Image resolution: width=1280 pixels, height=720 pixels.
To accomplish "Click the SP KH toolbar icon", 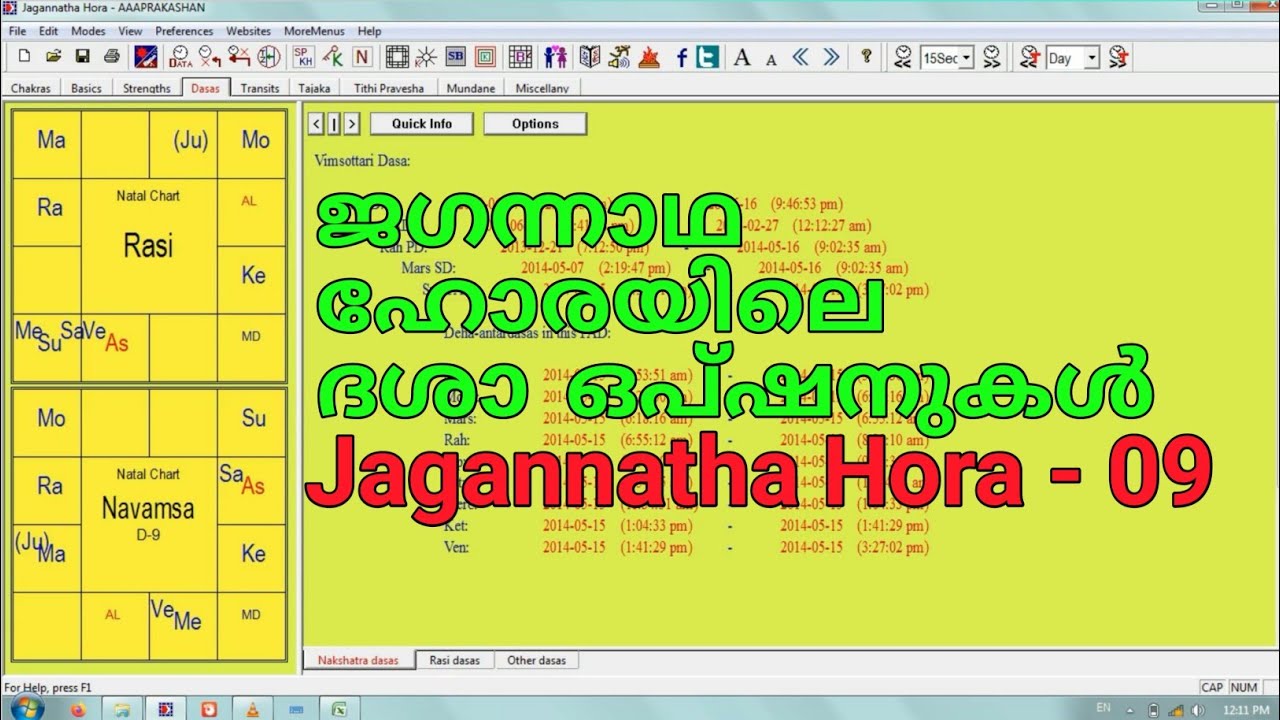I will (304, 57).
